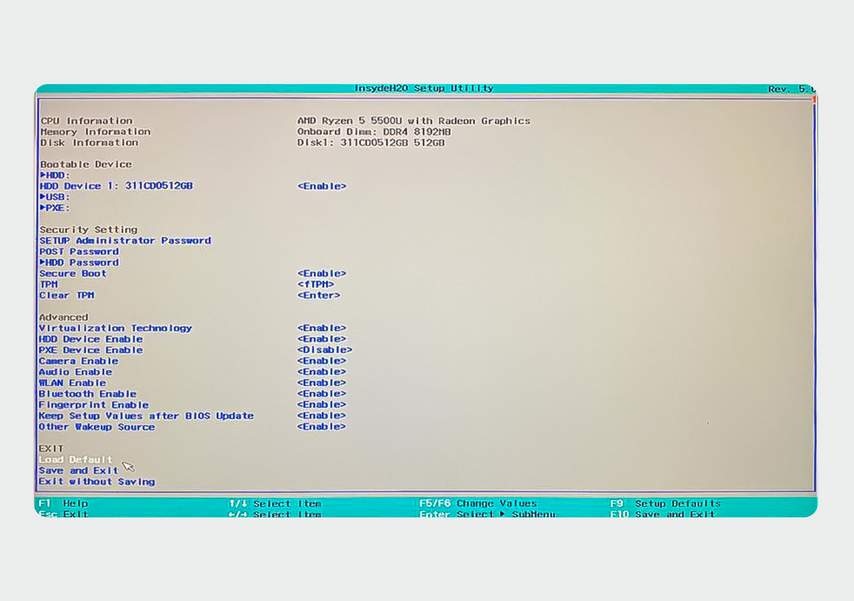The image size is (854, 601).
Task: Open the HDD Password submenu
Action: (x=80, y=263)
